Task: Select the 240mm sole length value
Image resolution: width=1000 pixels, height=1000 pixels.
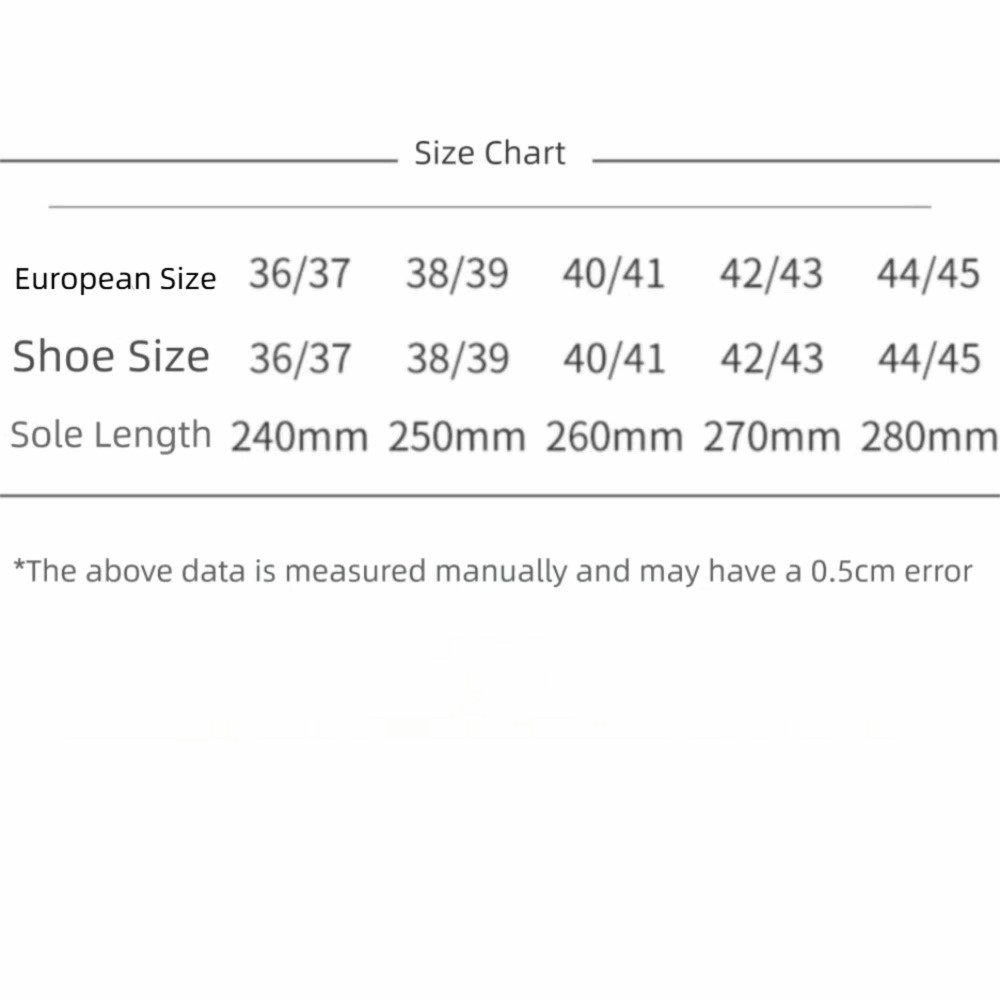Action: 299,437
